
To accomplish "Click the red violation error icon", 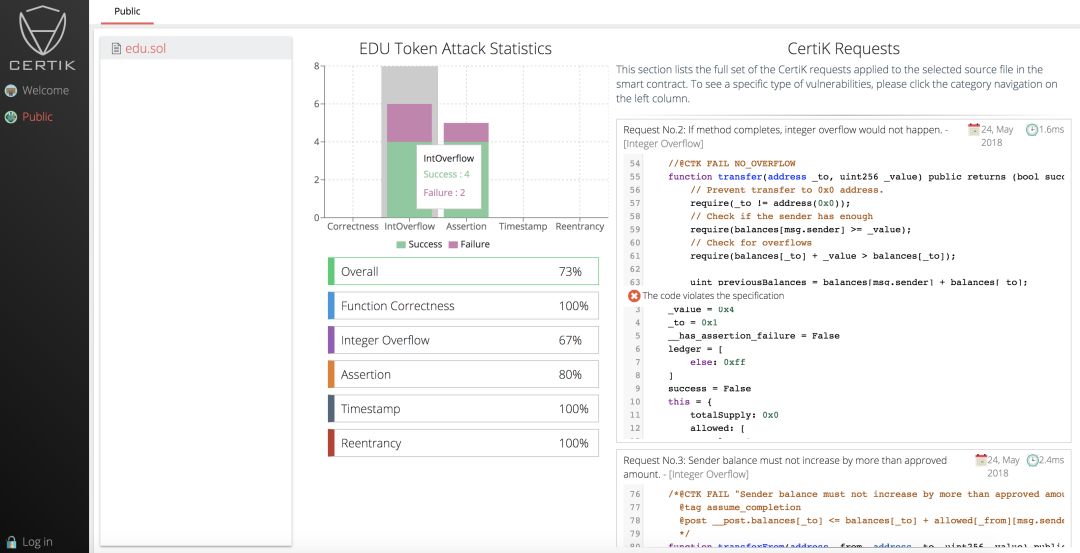I will click(x=634, y=296).
